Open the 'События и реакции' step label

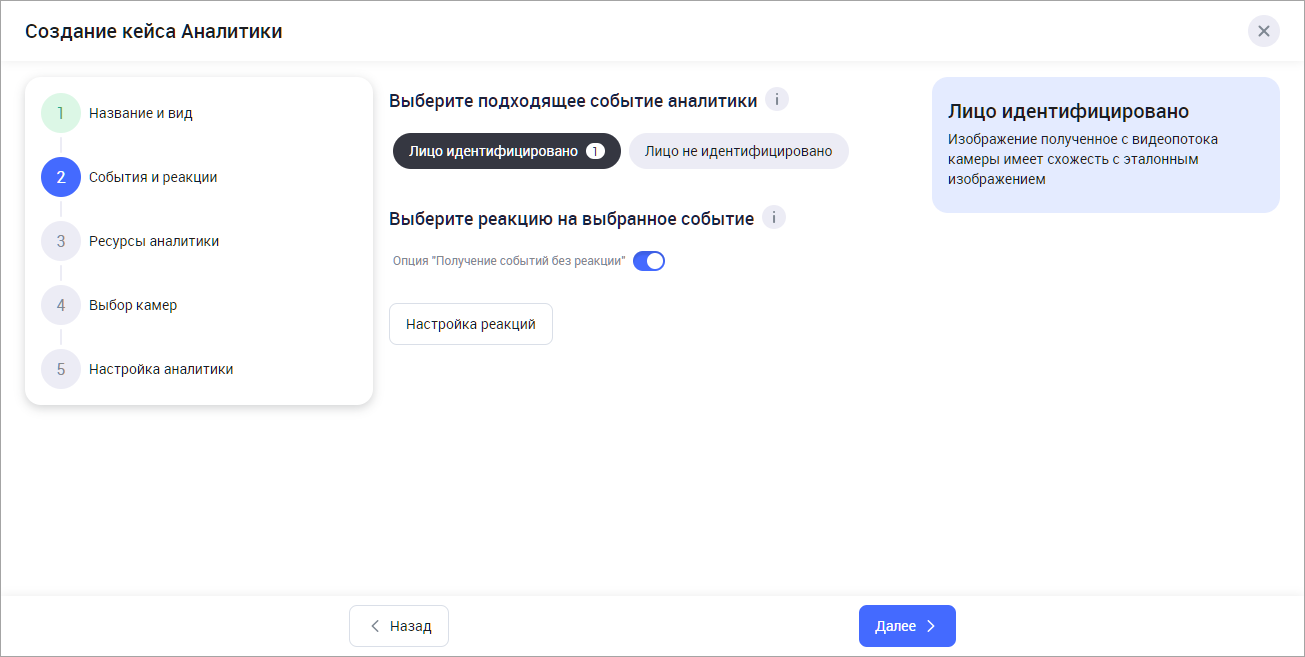coord(153,177)
